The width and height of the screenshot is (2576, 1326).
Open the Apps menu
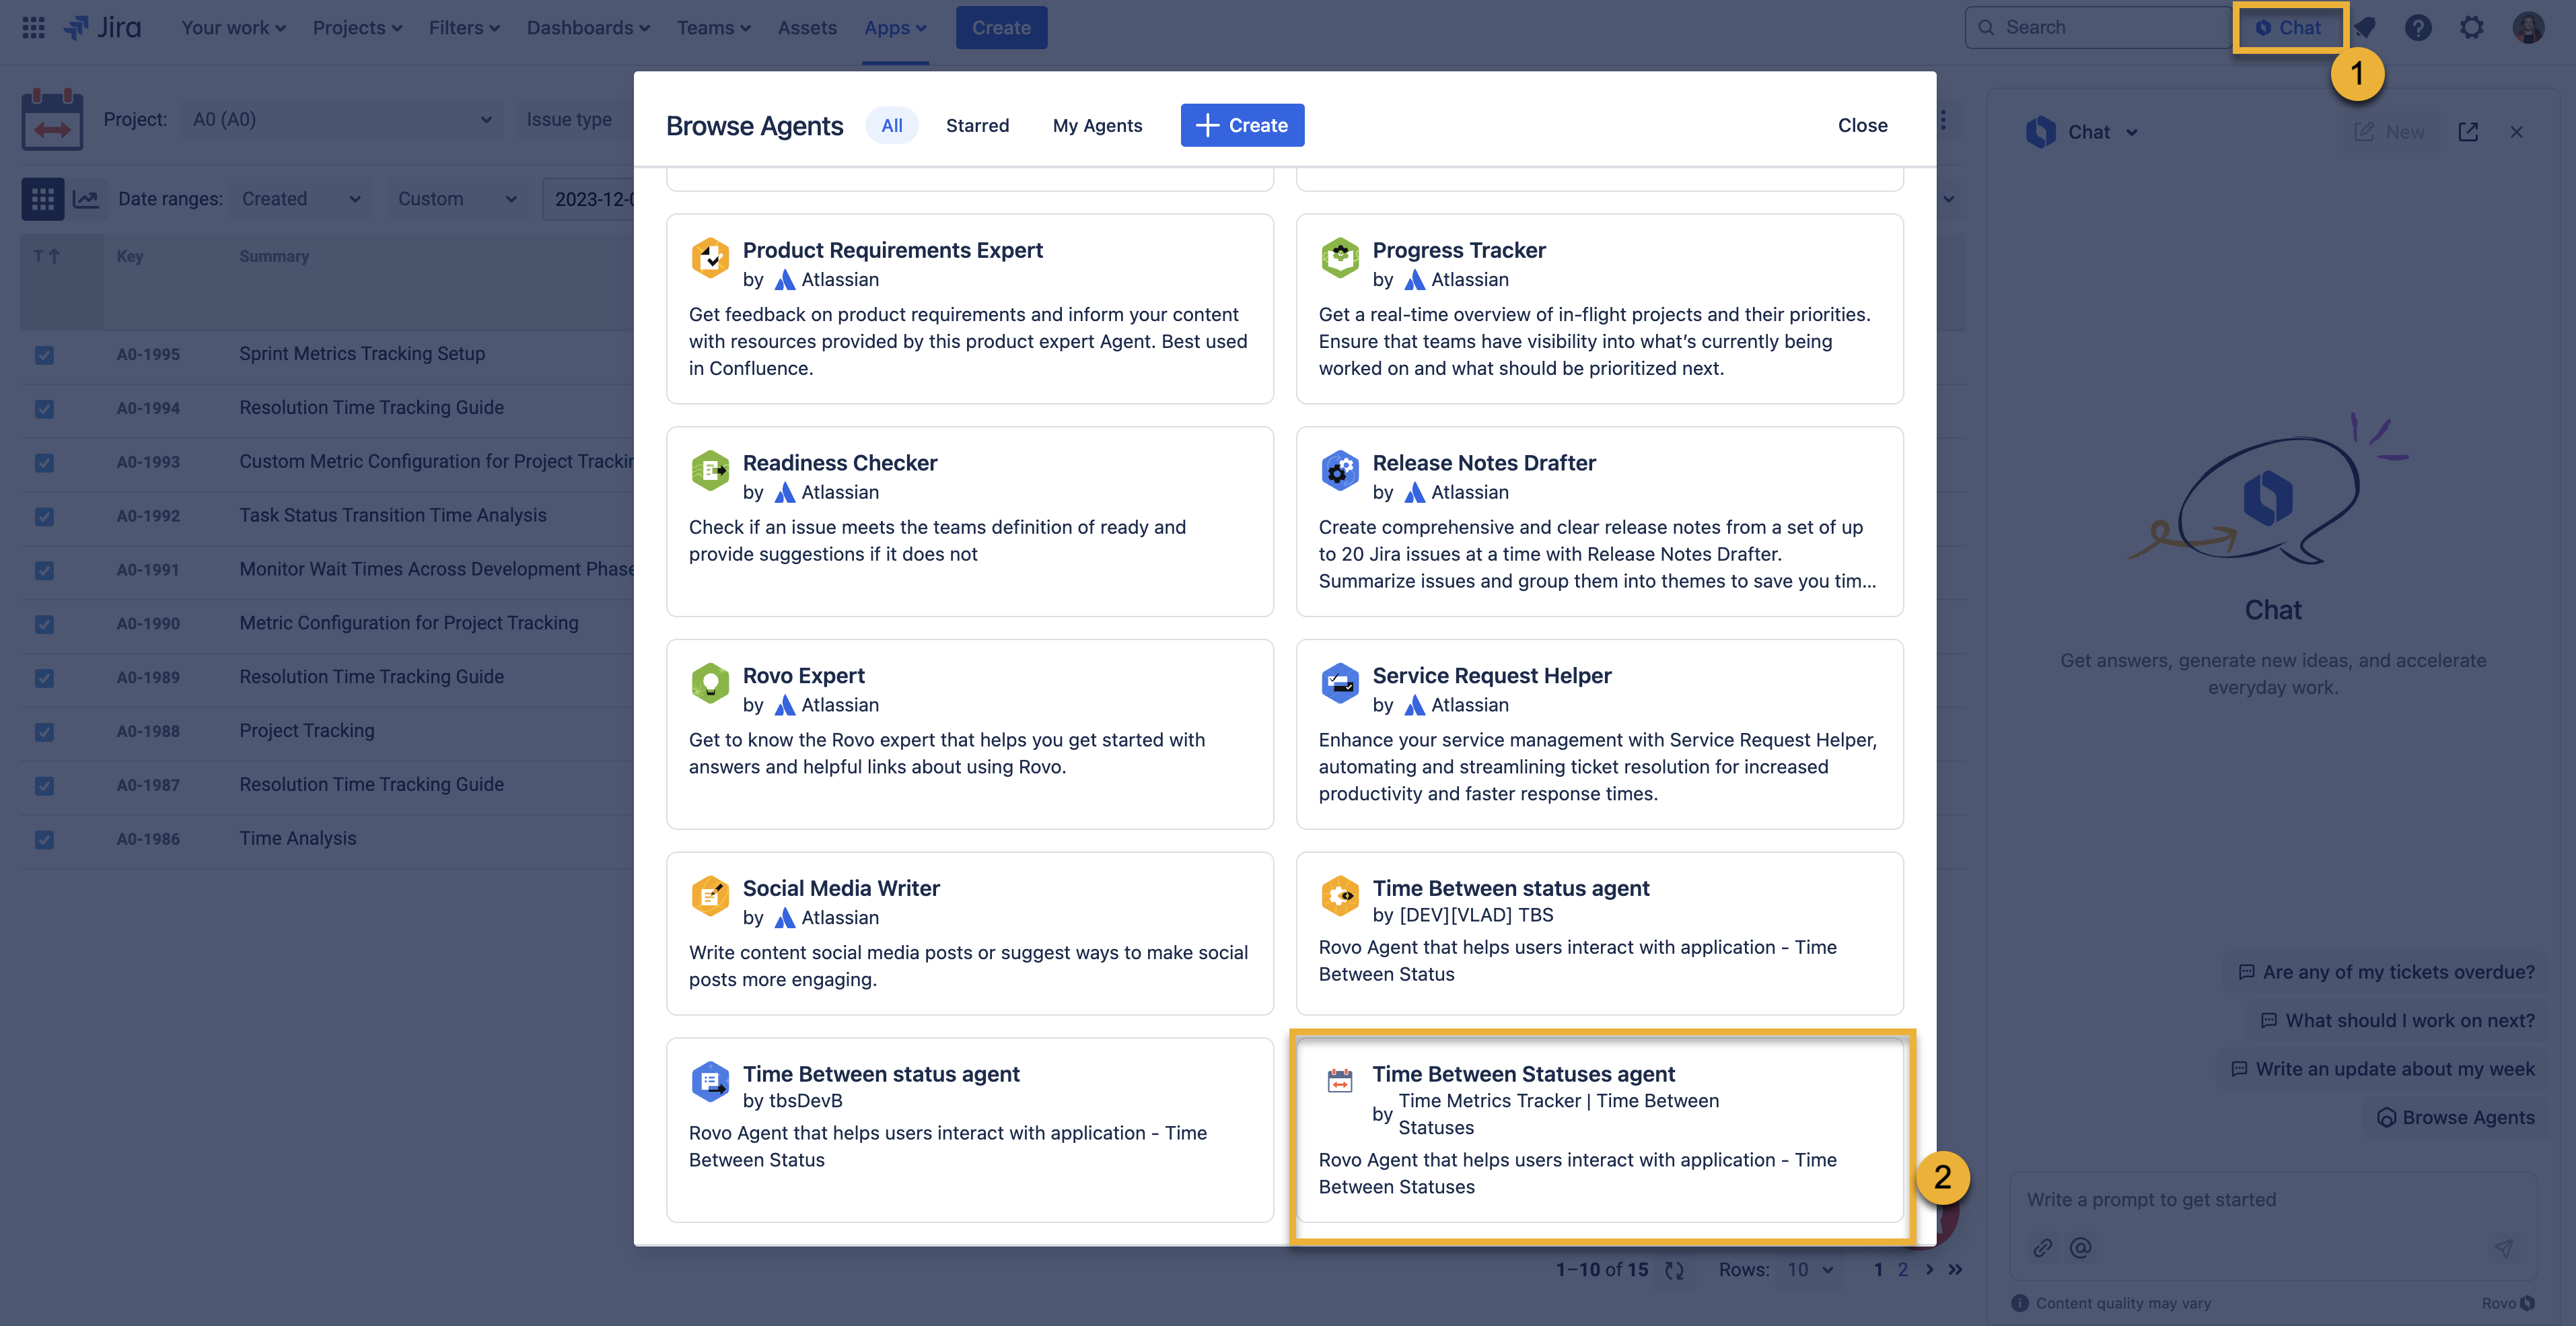click(x=894, y=27)
